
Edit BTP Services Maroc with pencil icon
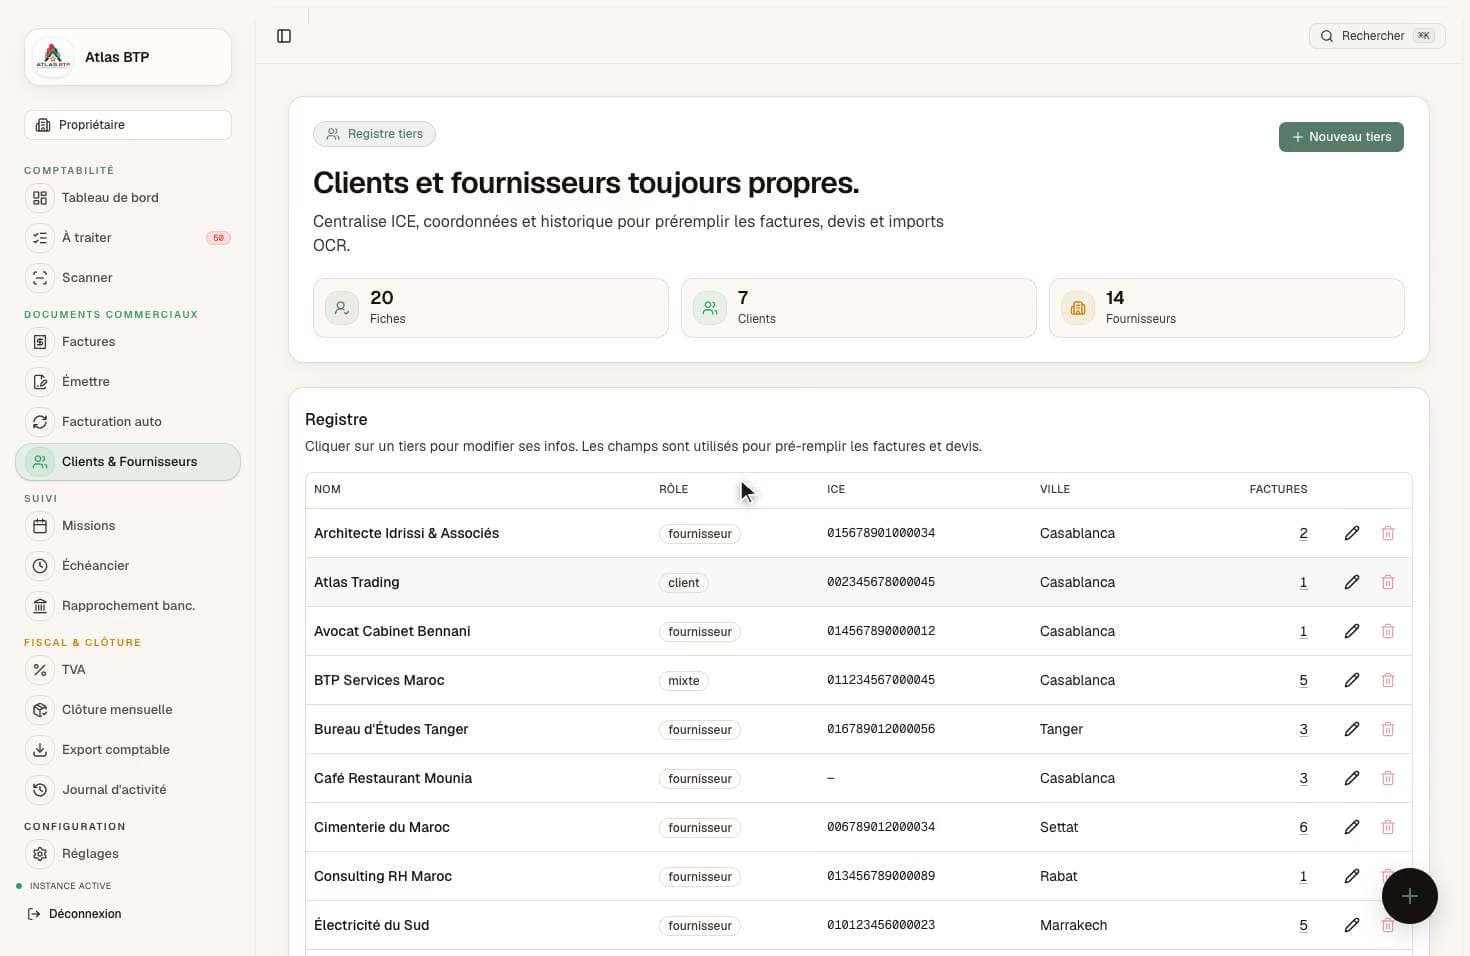[x=1352, y=680]
